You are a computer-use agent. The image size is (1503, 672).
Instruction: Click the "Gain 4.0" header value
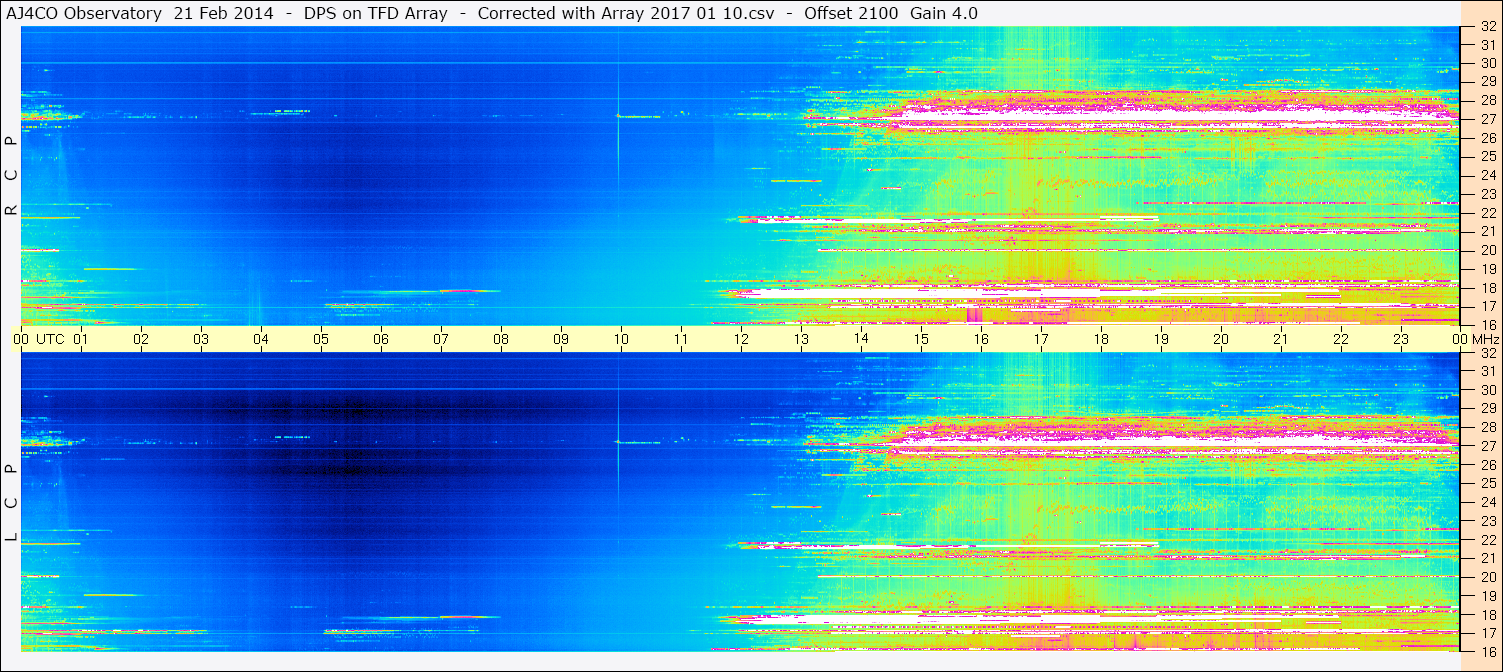pyautogui.click(x=943, y=14)
